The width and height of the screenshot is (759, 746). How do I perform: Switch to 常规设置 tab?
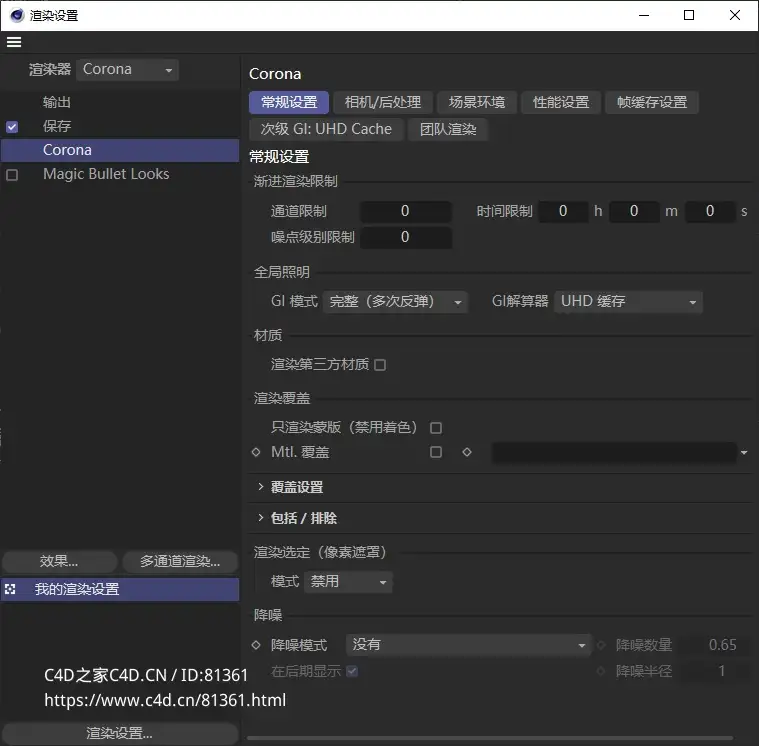289,102
